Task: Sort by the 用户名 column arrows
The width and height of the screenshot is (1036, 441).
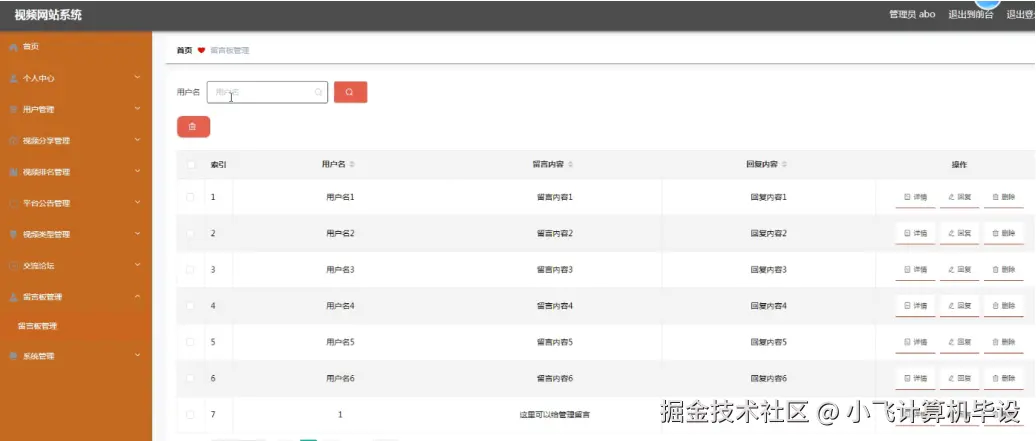Action: tap(352, 165)
